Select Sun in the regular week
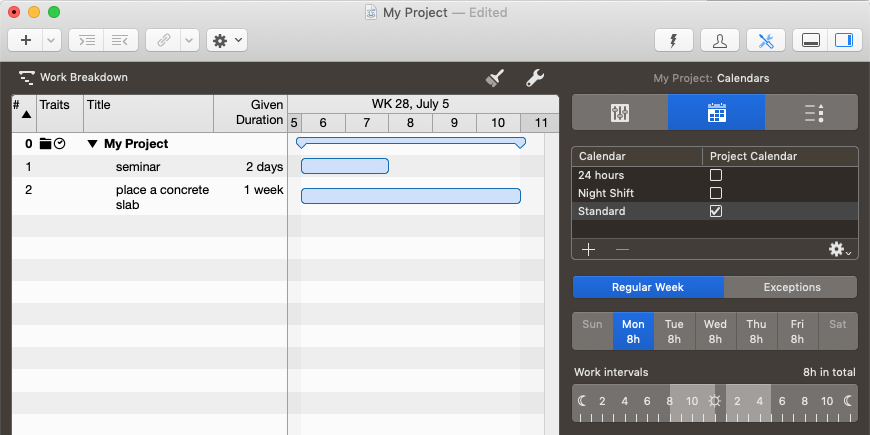Screen dimensions: 870x435 click(x=592, y=331)
